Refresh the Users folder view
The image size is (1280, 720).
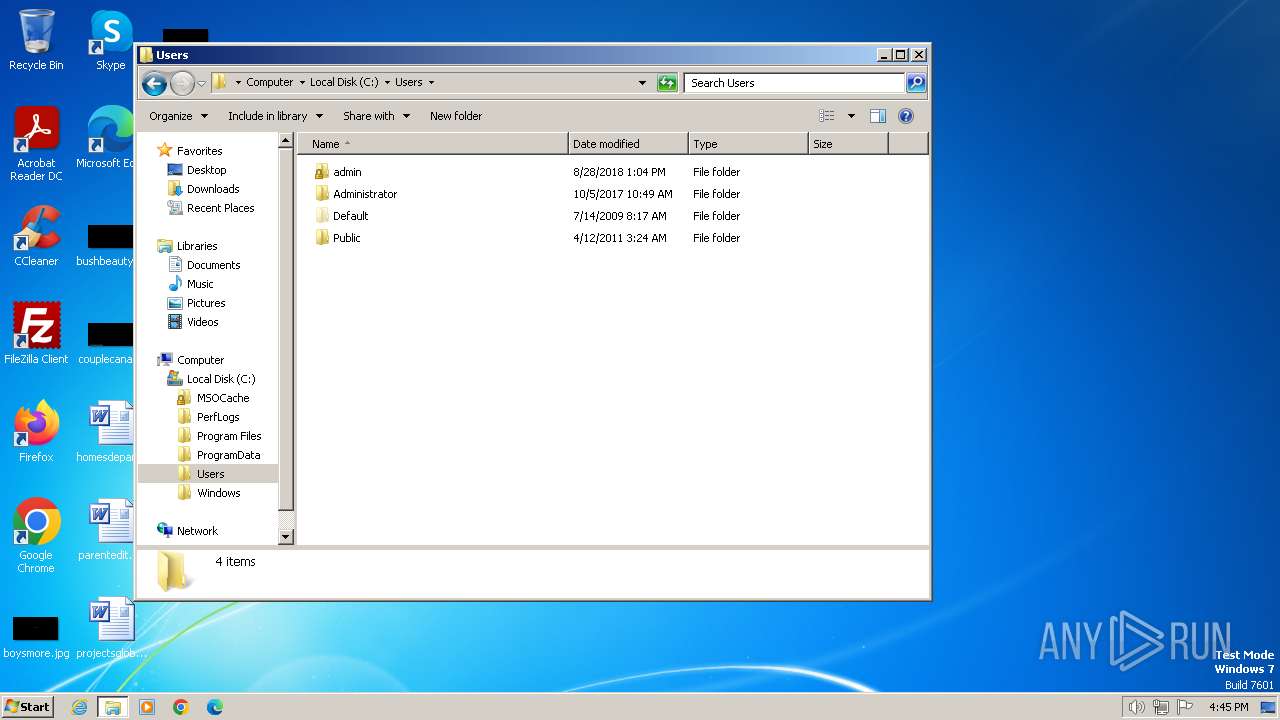click(x=667, y=83)
